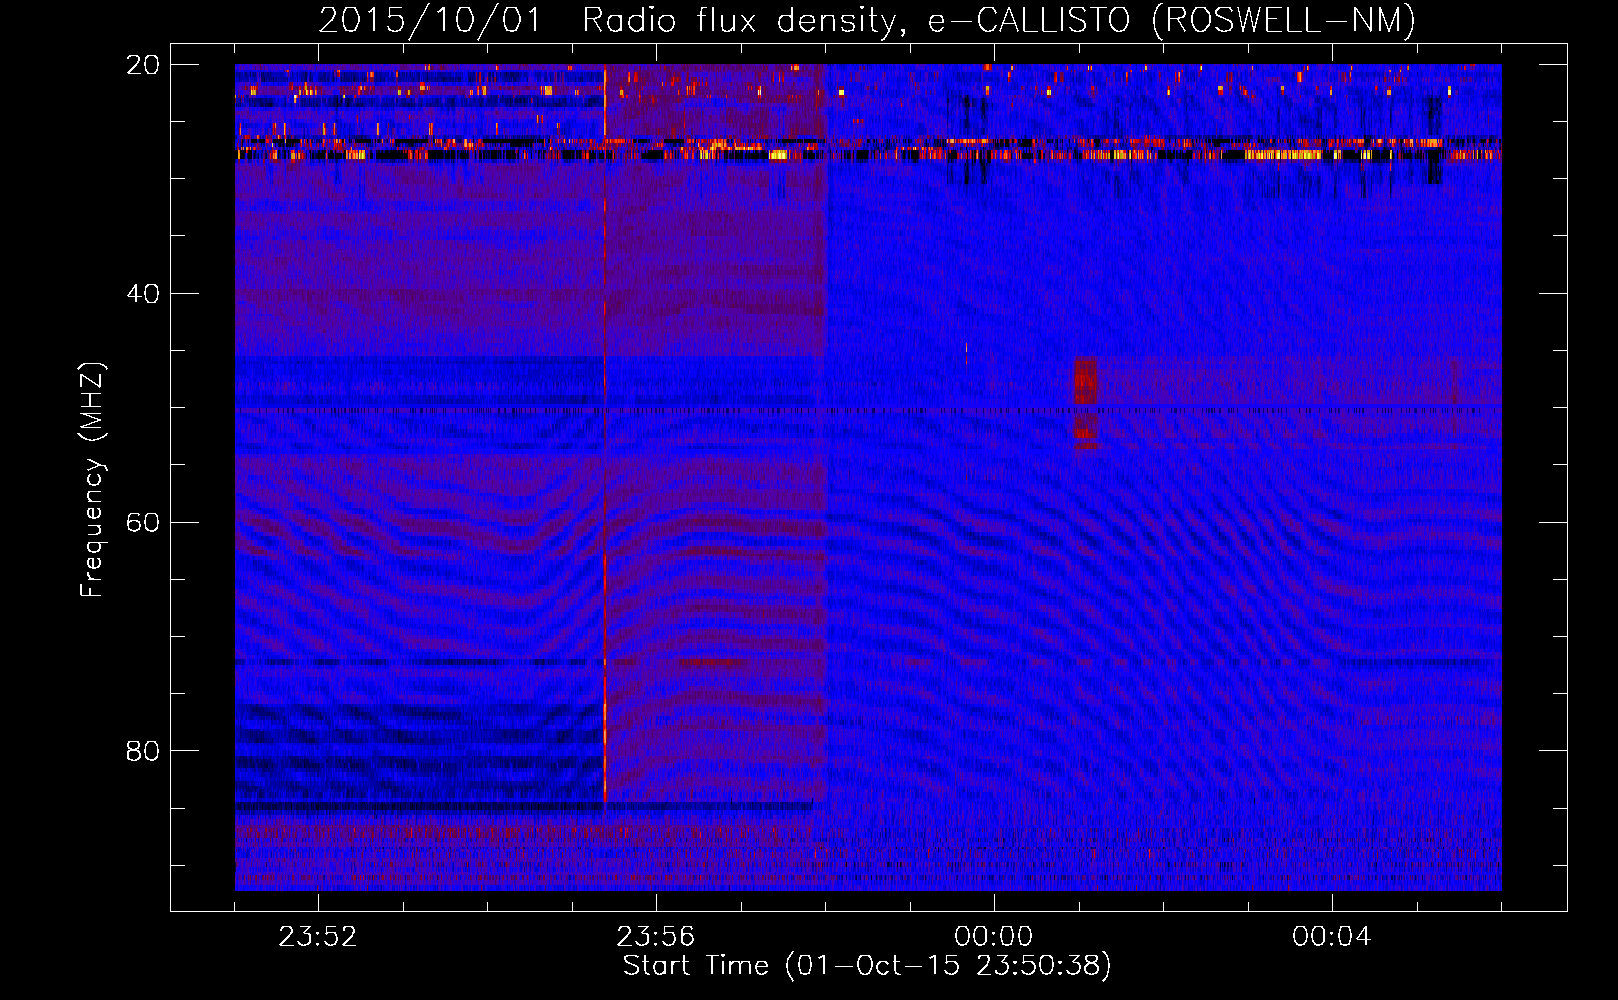
Task: Click the '40' frequency tick label
Action: coord(143,294)
